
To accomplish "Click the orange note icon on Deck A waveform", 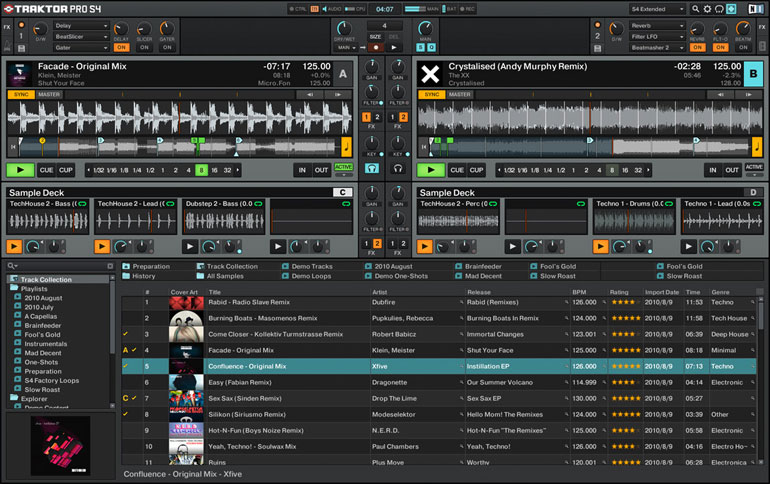I will click(347, 147).
